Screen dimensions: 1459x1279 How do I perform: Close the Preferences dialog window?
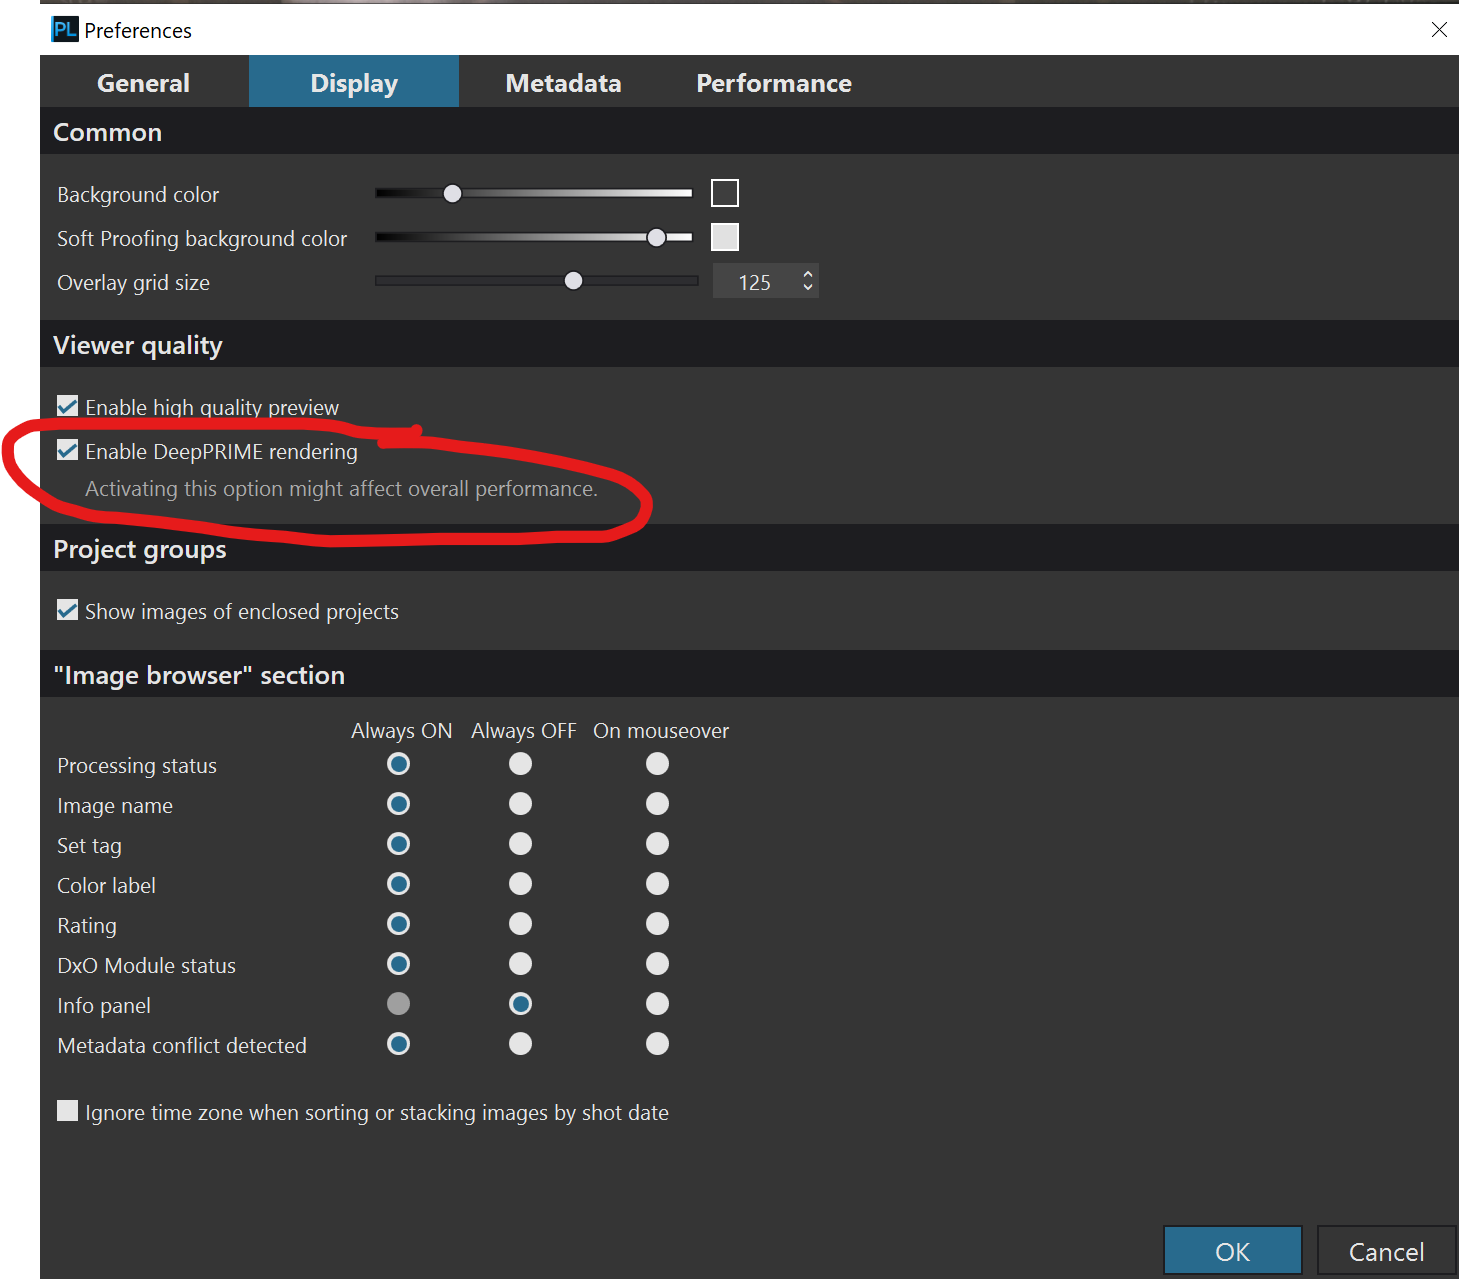click(x=1438, y=30)
